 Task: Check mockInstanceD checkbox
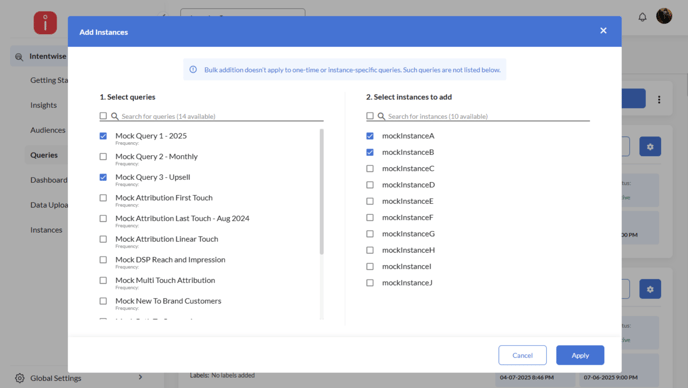(370, 185)
